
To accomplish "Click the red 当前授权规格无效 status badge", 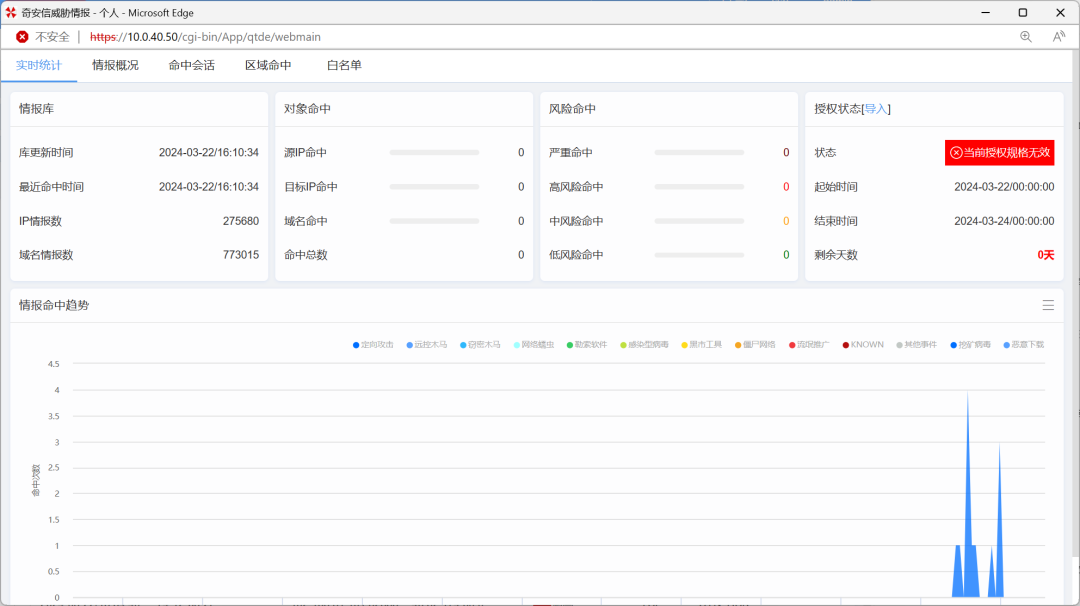I will tap(999, 152).
